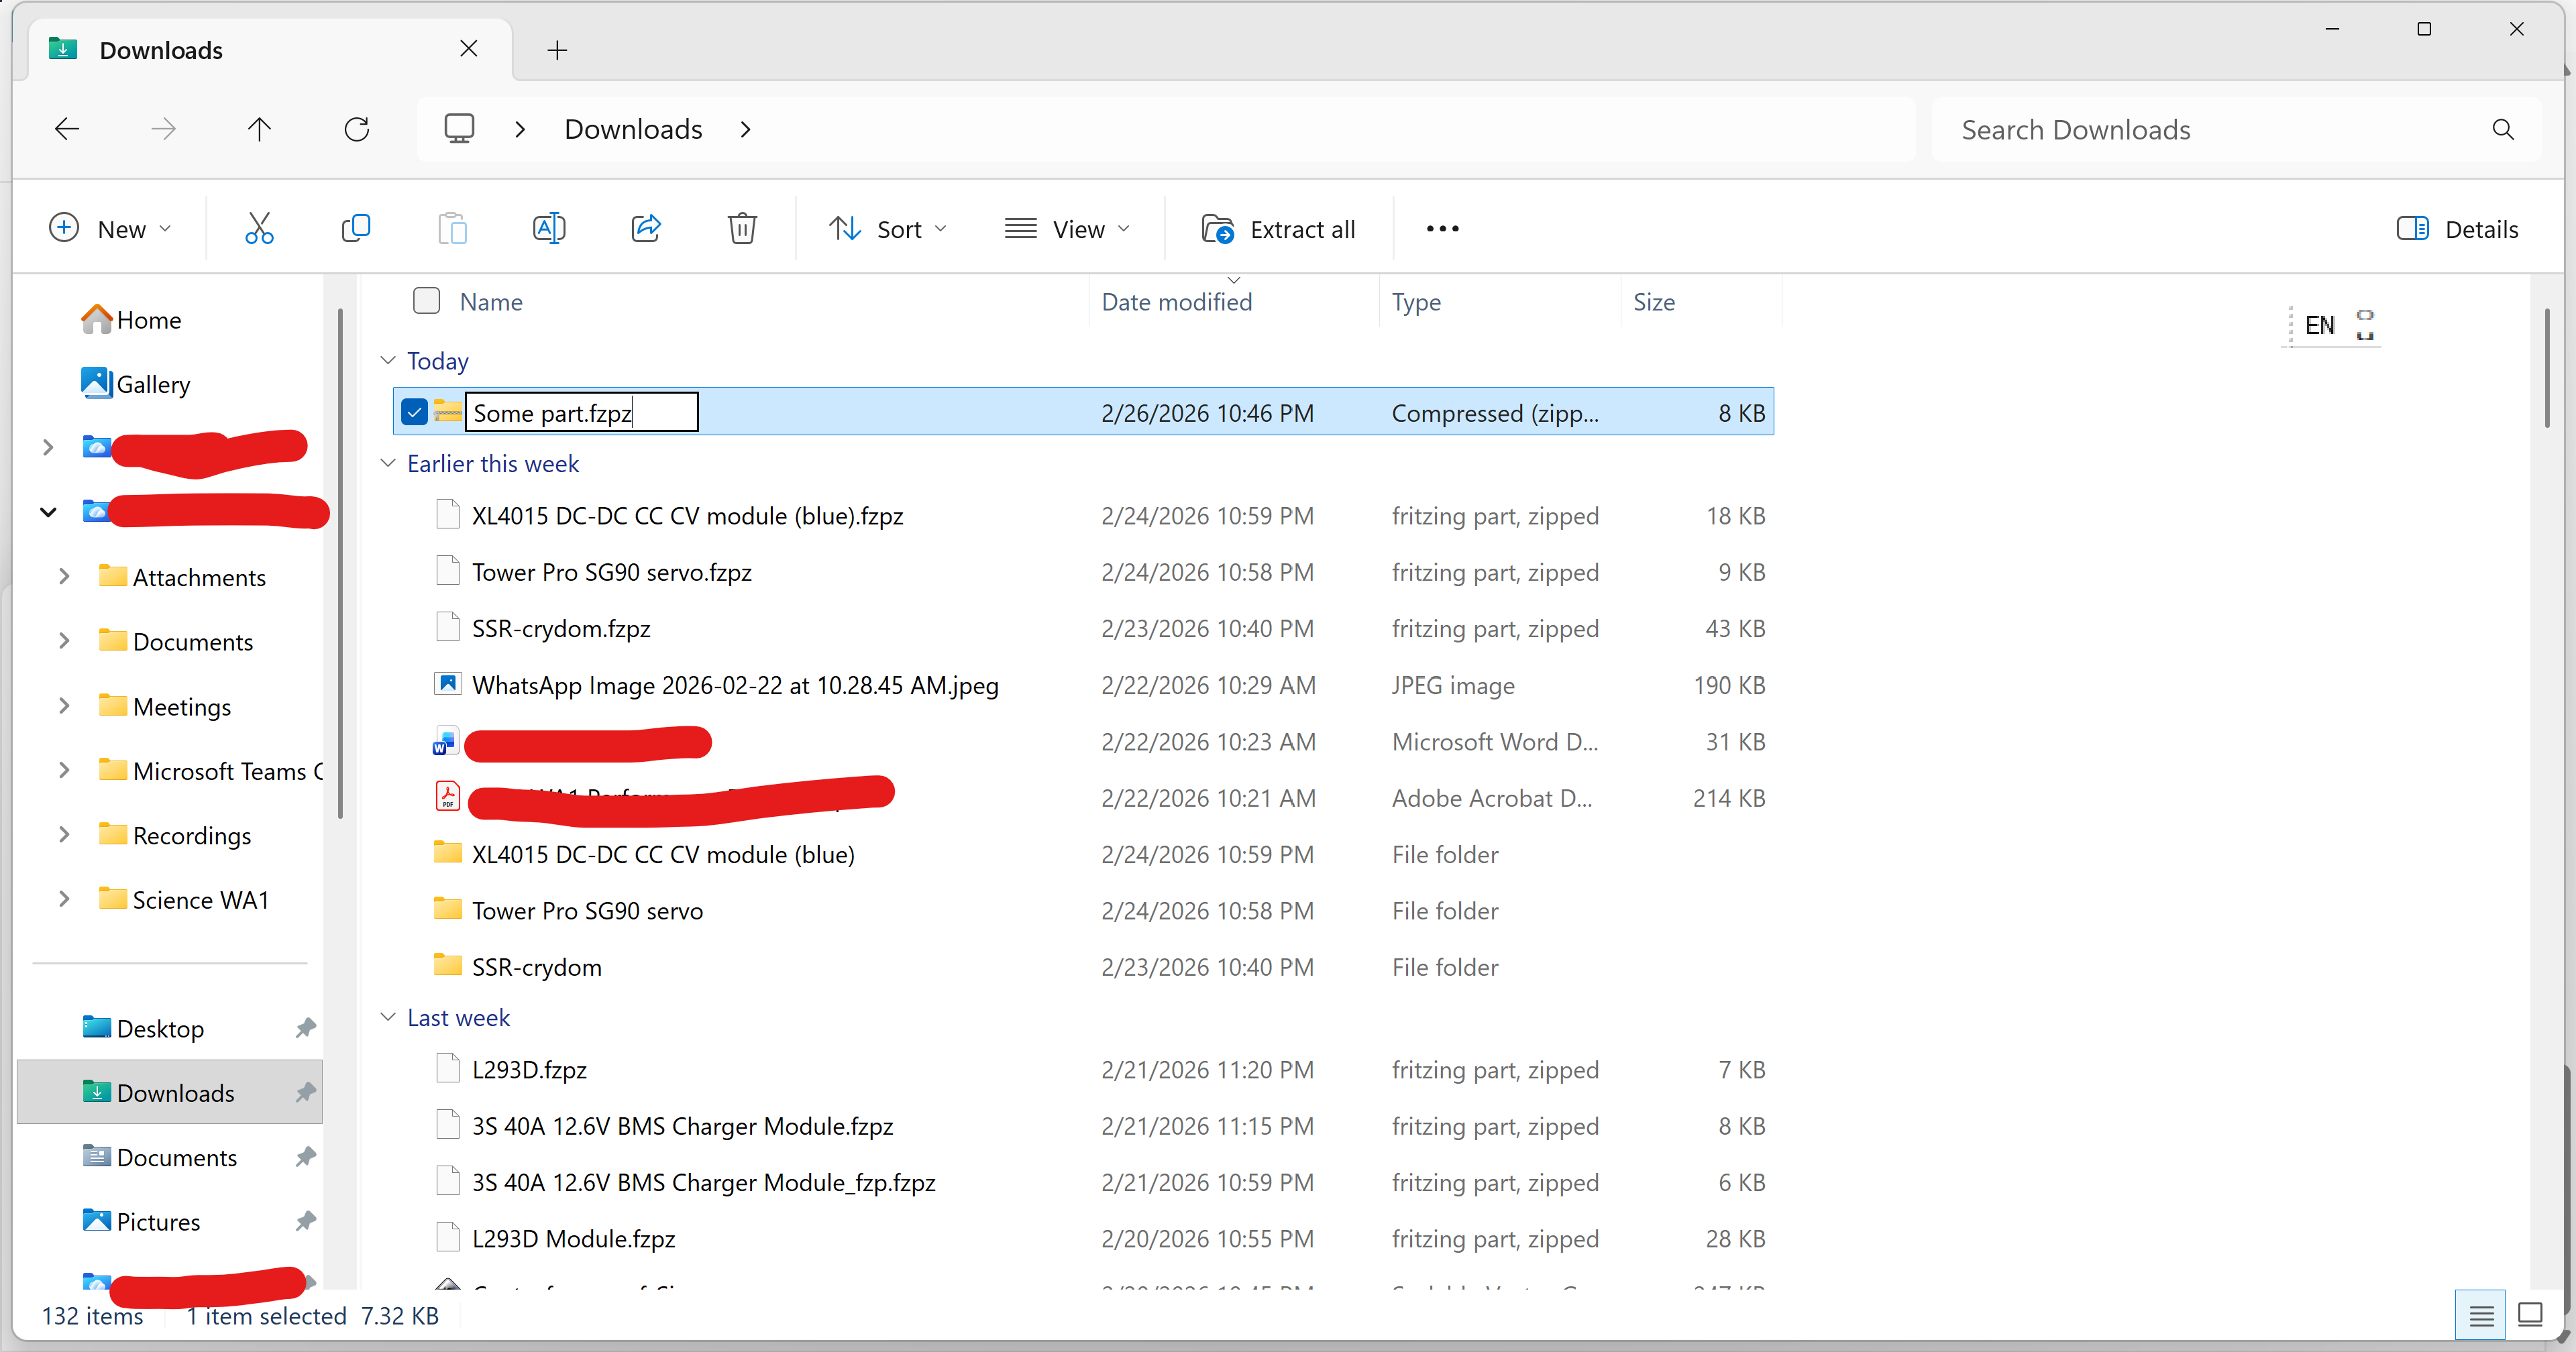
Task: Refresh the Downloads folder view
Action: point(357,130)
